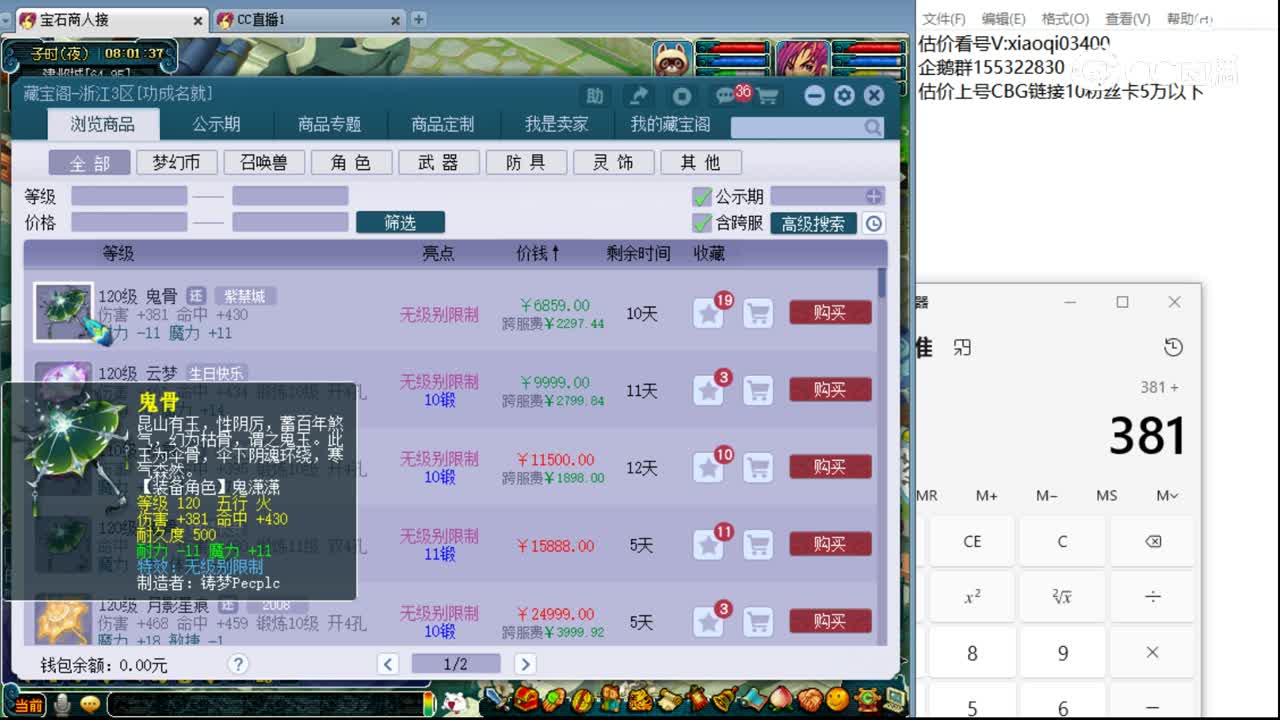Open the shopping cart in 藏宝阁 header
The height and width of the screenshot is (720, 1280).
(x=768, y=96)
